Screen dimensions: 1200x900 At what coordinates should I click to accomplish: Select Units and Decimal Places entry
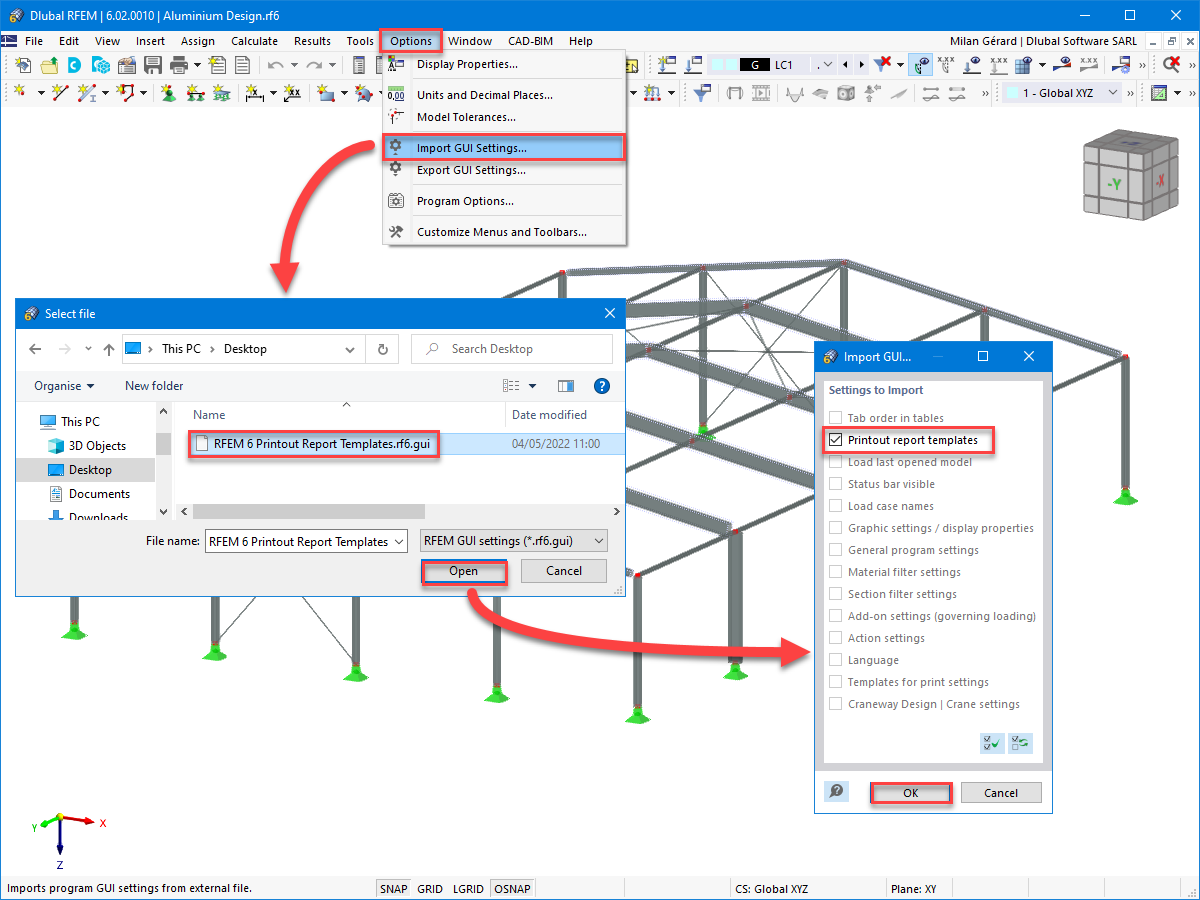tap(504, 95)
